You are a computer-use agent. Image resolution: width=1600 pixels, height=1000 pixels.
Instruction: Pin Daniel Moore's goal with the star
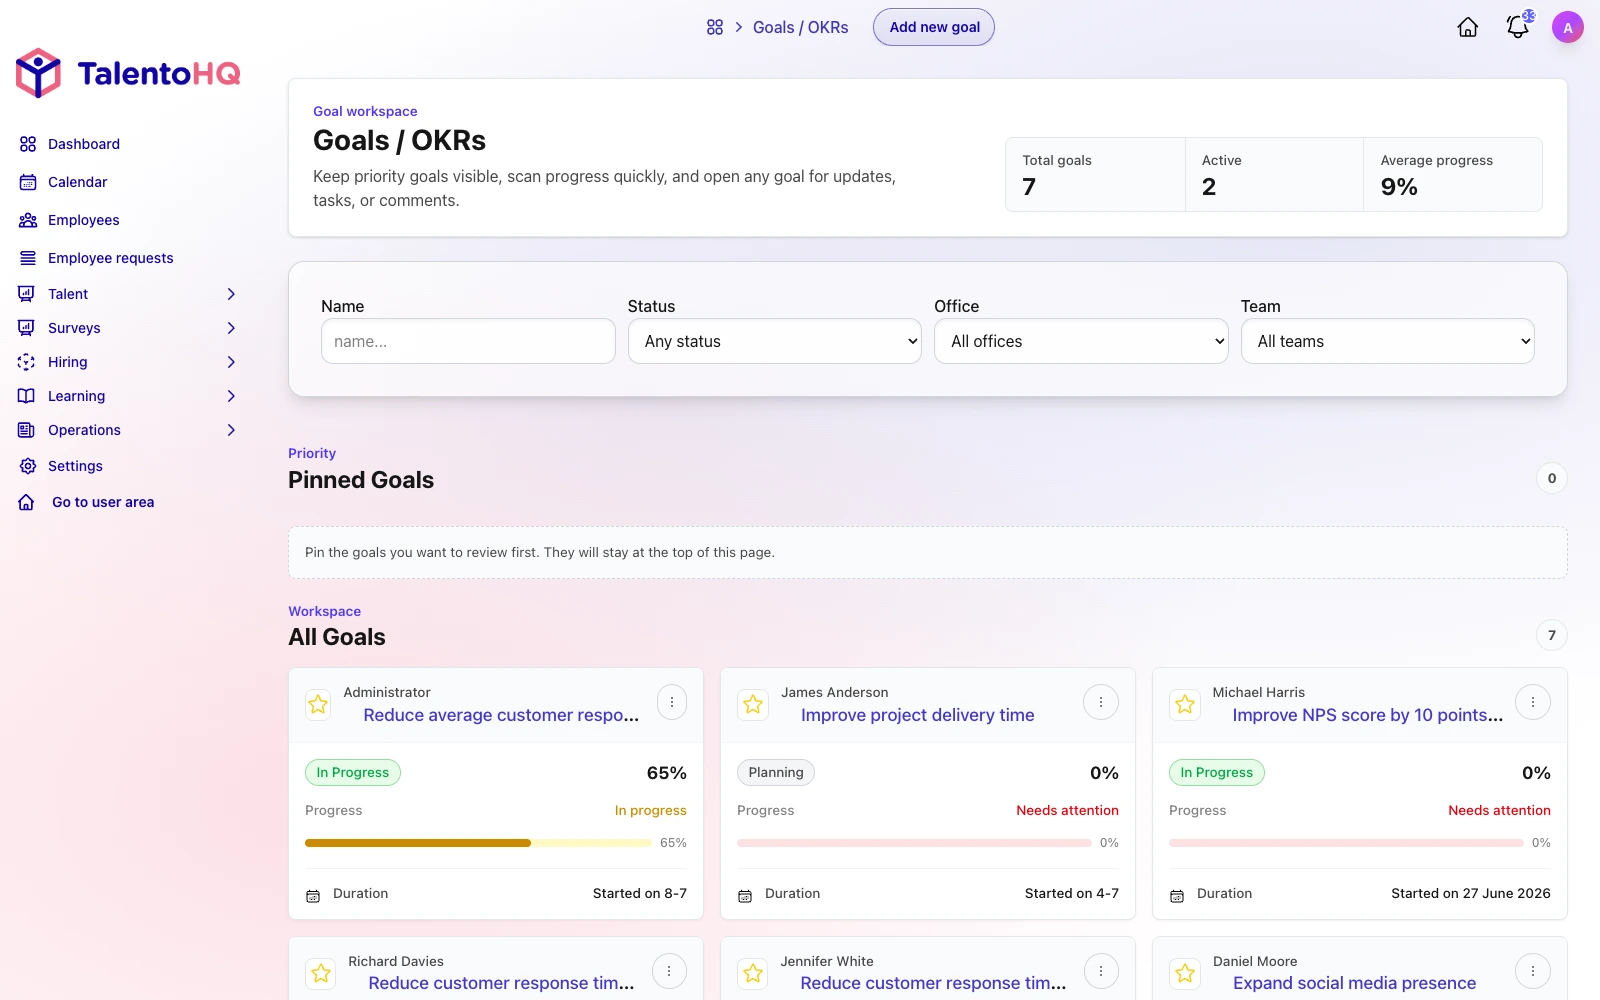[x=1185, y=972]
